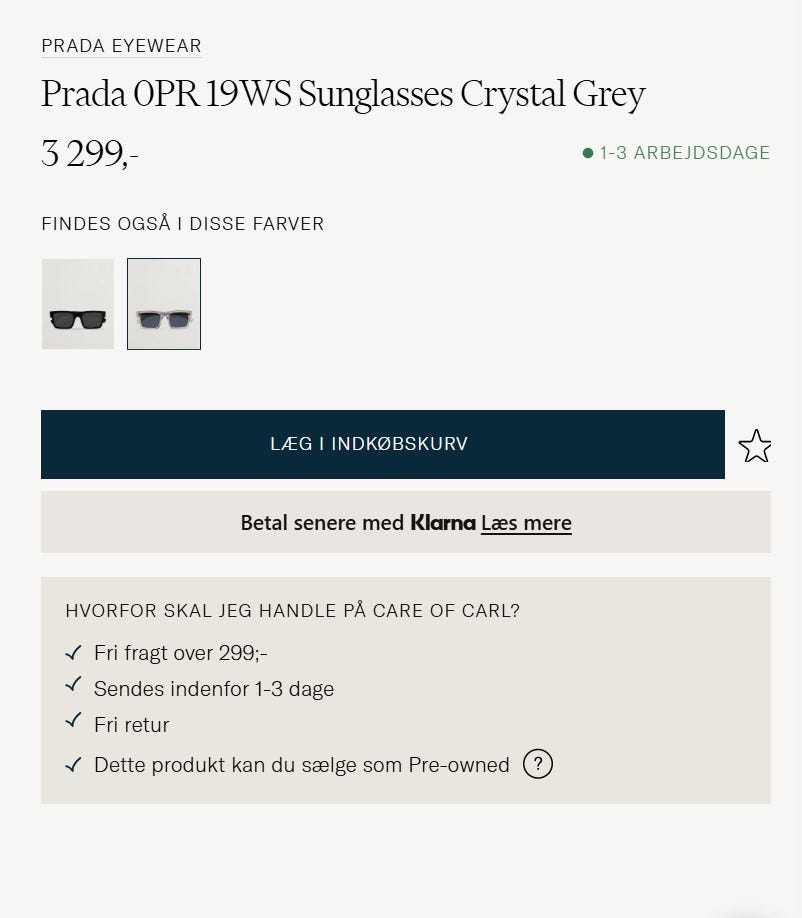Go to the Prada Eyewear brand link
Viewport: 802px width, 918px height.
(x=121, y=46)
